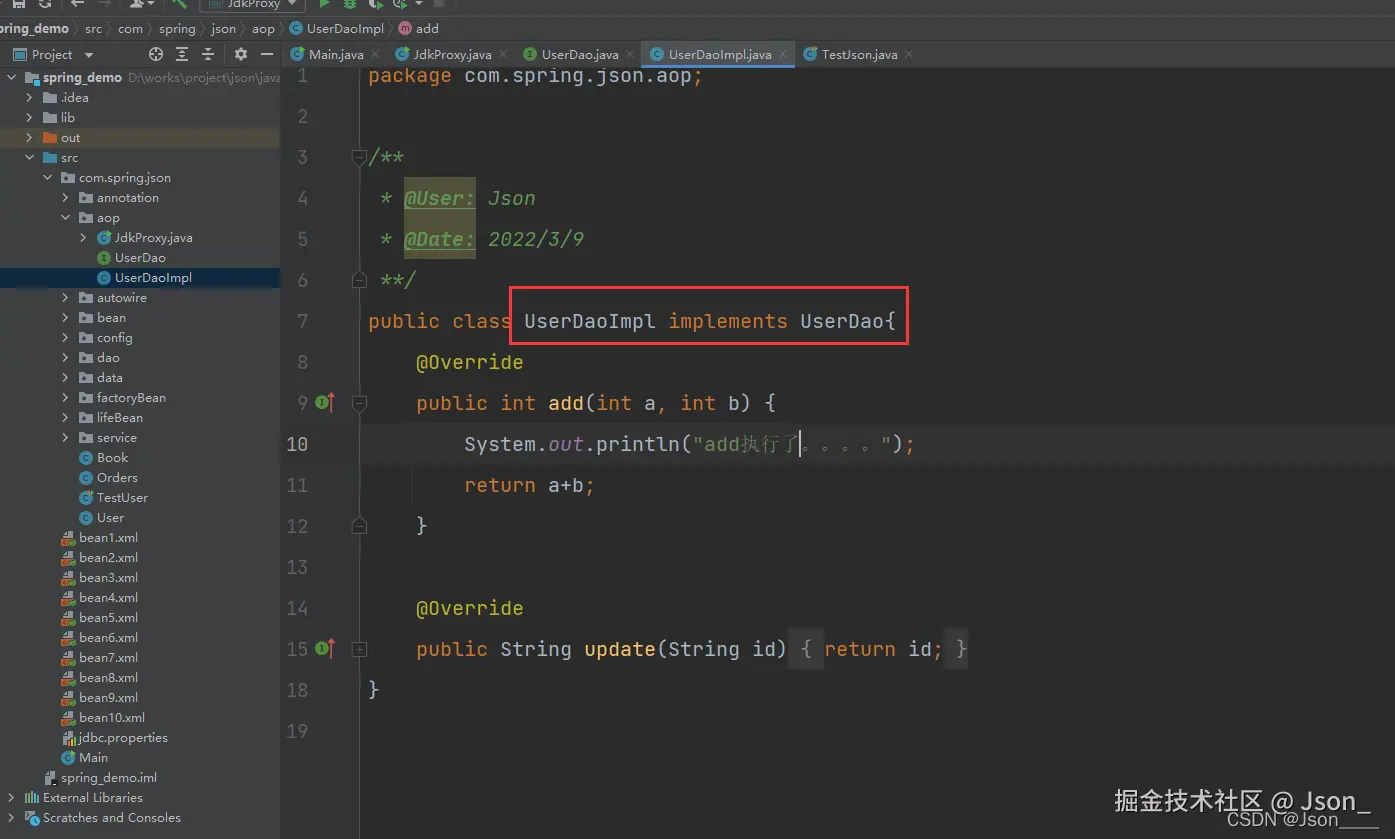Image resolution: width=1395 pixels, height=839 pixels.
Task: Click the class icon next to Orders
Action: pyautogui.click(x=86, y=478)
